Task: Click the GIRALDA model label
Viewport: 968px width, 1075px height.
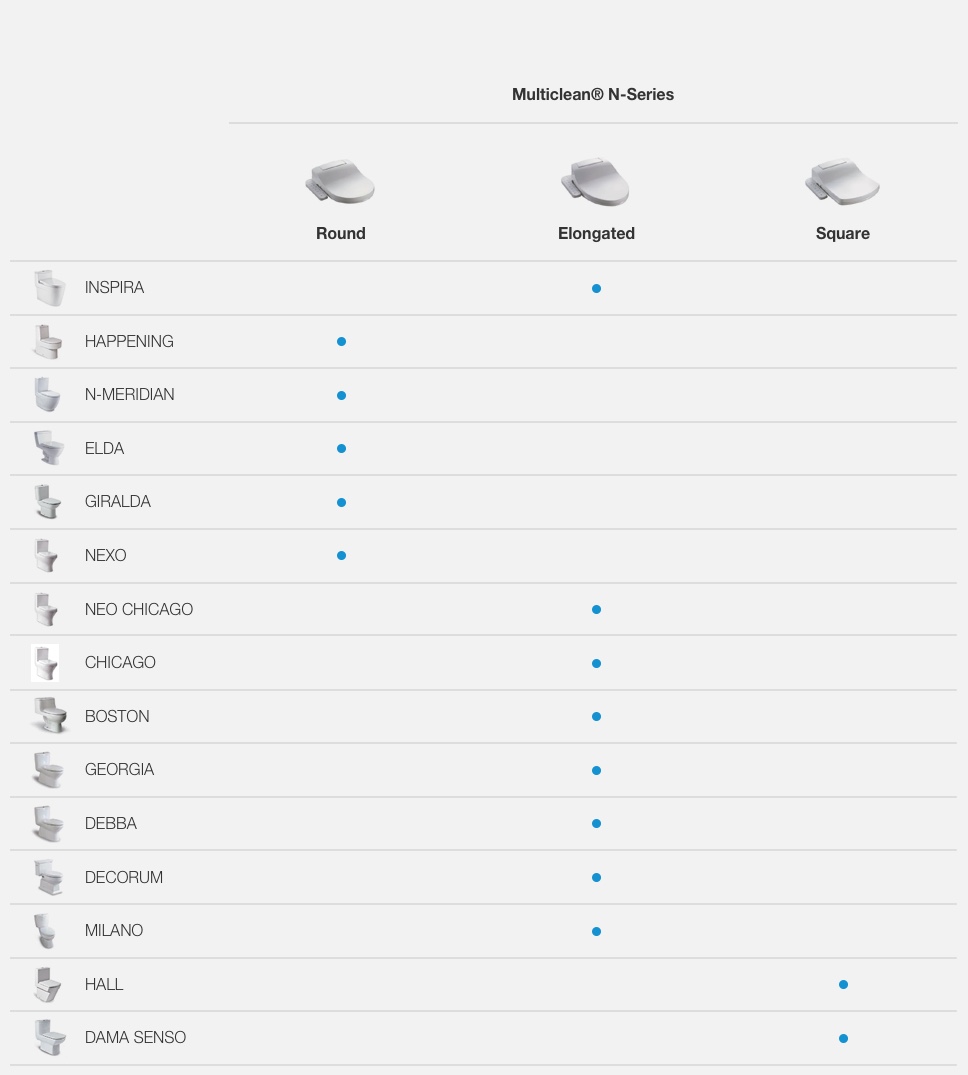Action: (x=117, y=502)
